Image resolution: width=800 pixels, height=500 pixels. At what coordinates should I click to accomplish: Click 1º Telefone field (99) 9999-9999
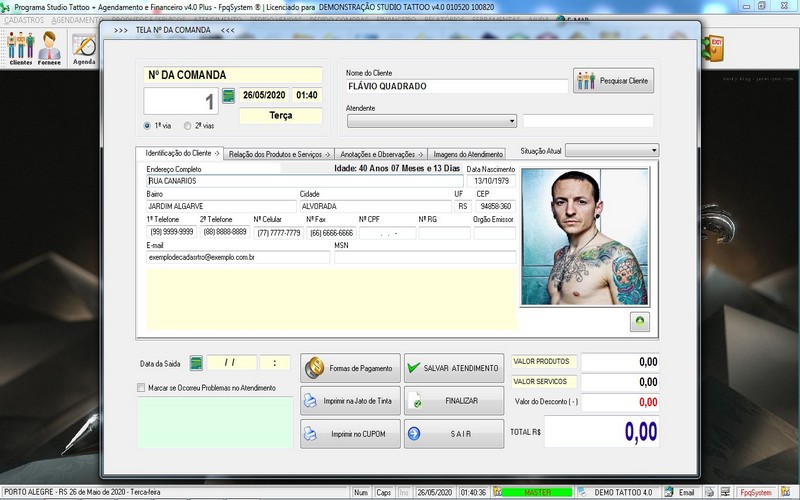tap(171, 232)
